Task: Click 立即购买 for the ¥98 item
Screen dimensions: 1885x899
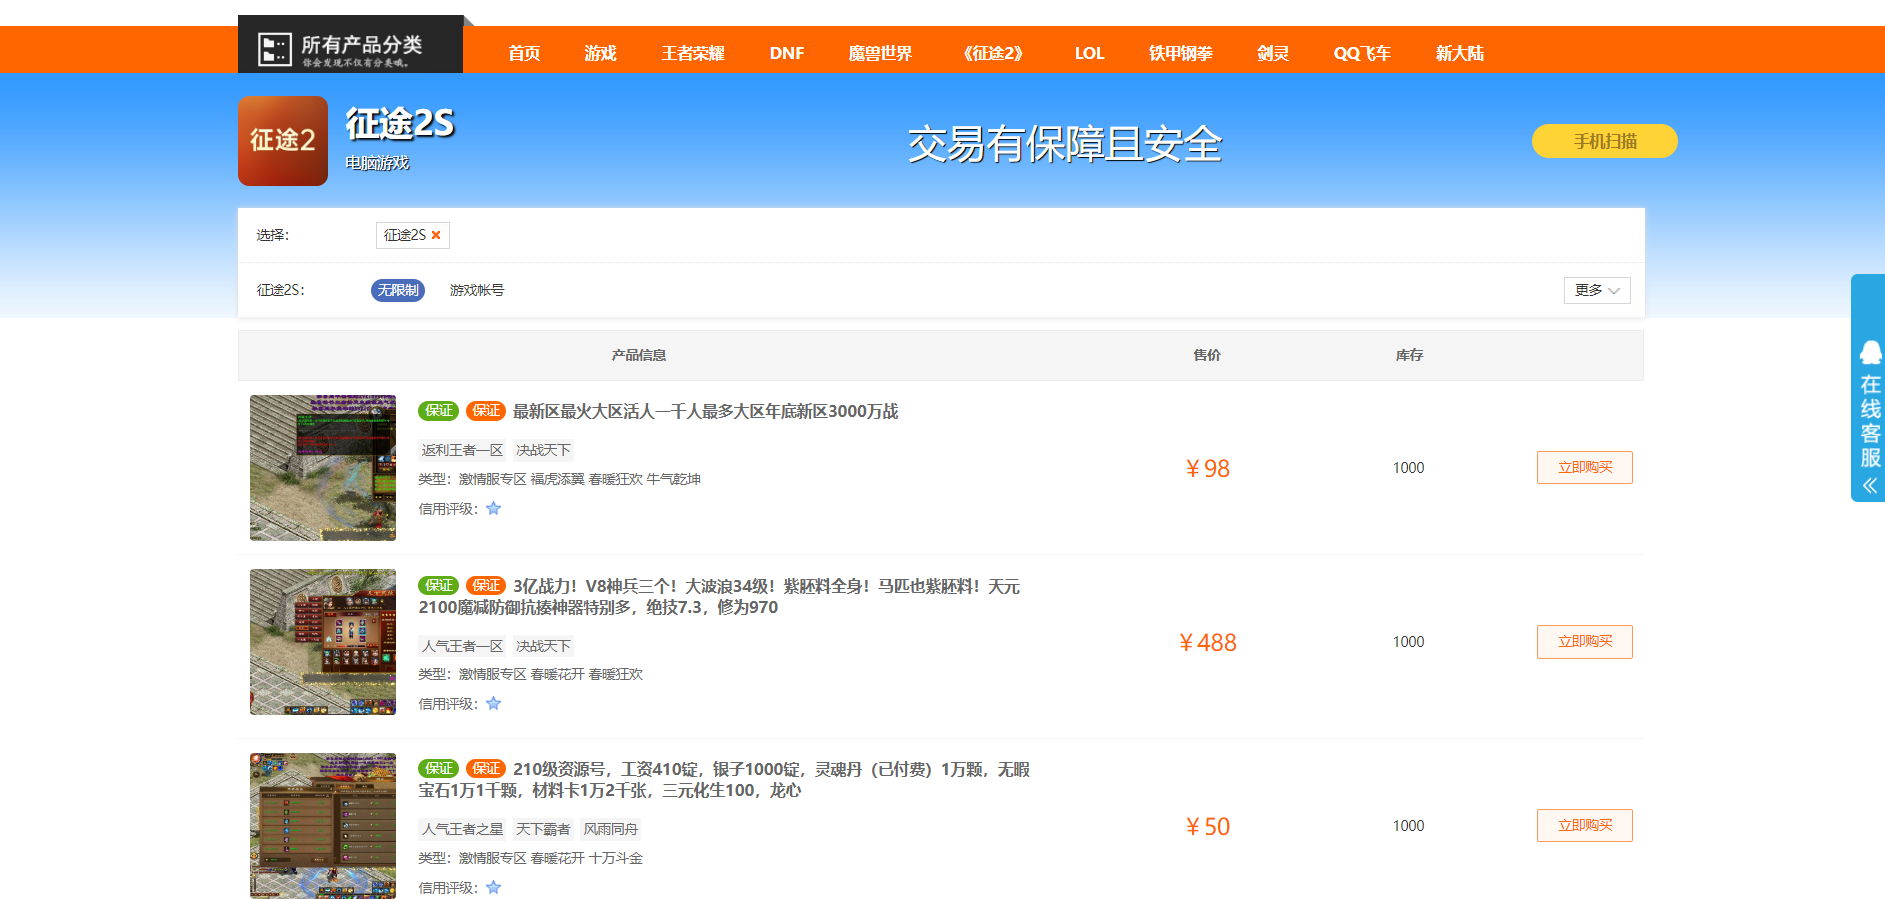Action: [x=1584, y=468]
